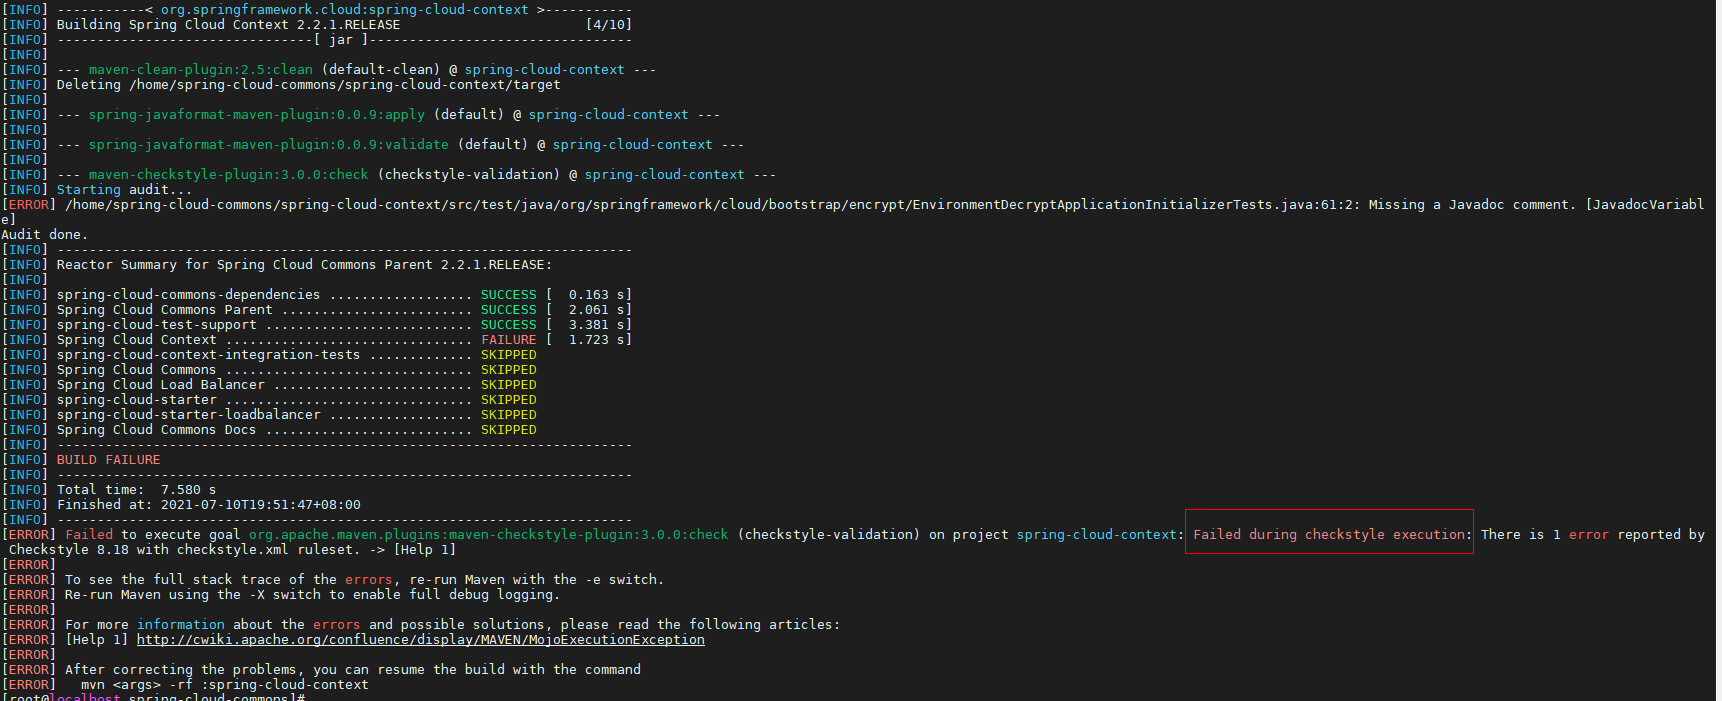Click 'maven-clean-plugin:2.5:clean' text
This screenshot has height=701, width=1722.
(200, 70)
